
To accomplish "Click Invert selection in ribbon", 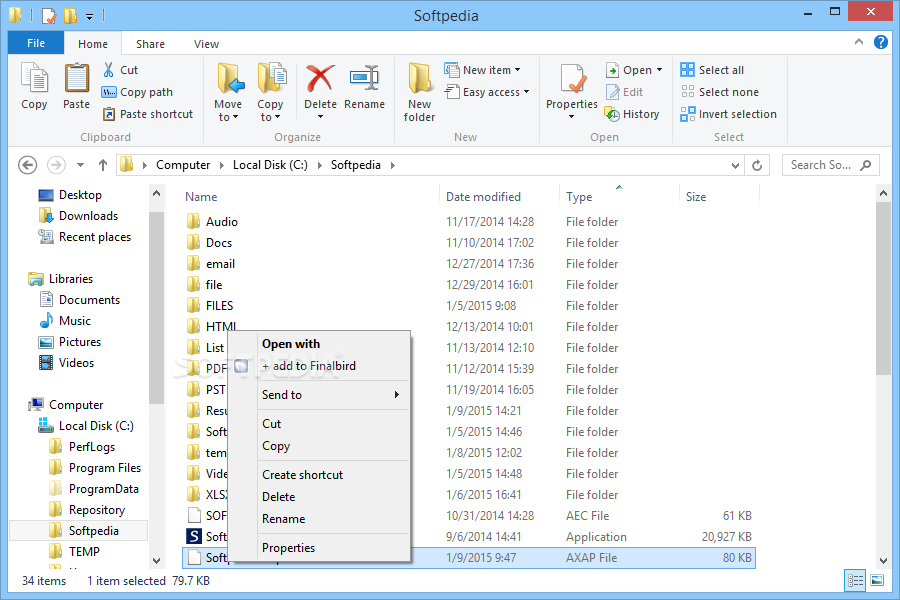I will (728, 114).
